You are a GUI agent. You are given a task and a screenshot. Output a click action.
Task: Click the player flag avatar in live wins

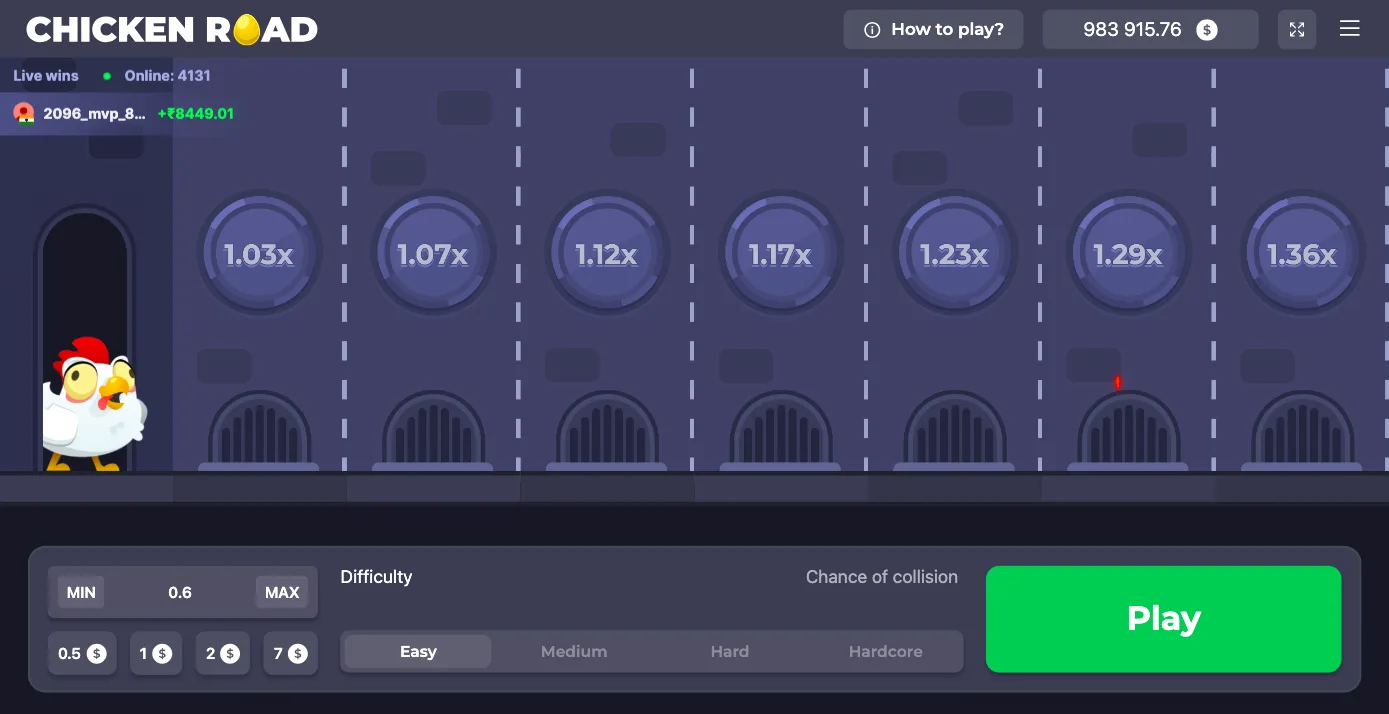24,113
